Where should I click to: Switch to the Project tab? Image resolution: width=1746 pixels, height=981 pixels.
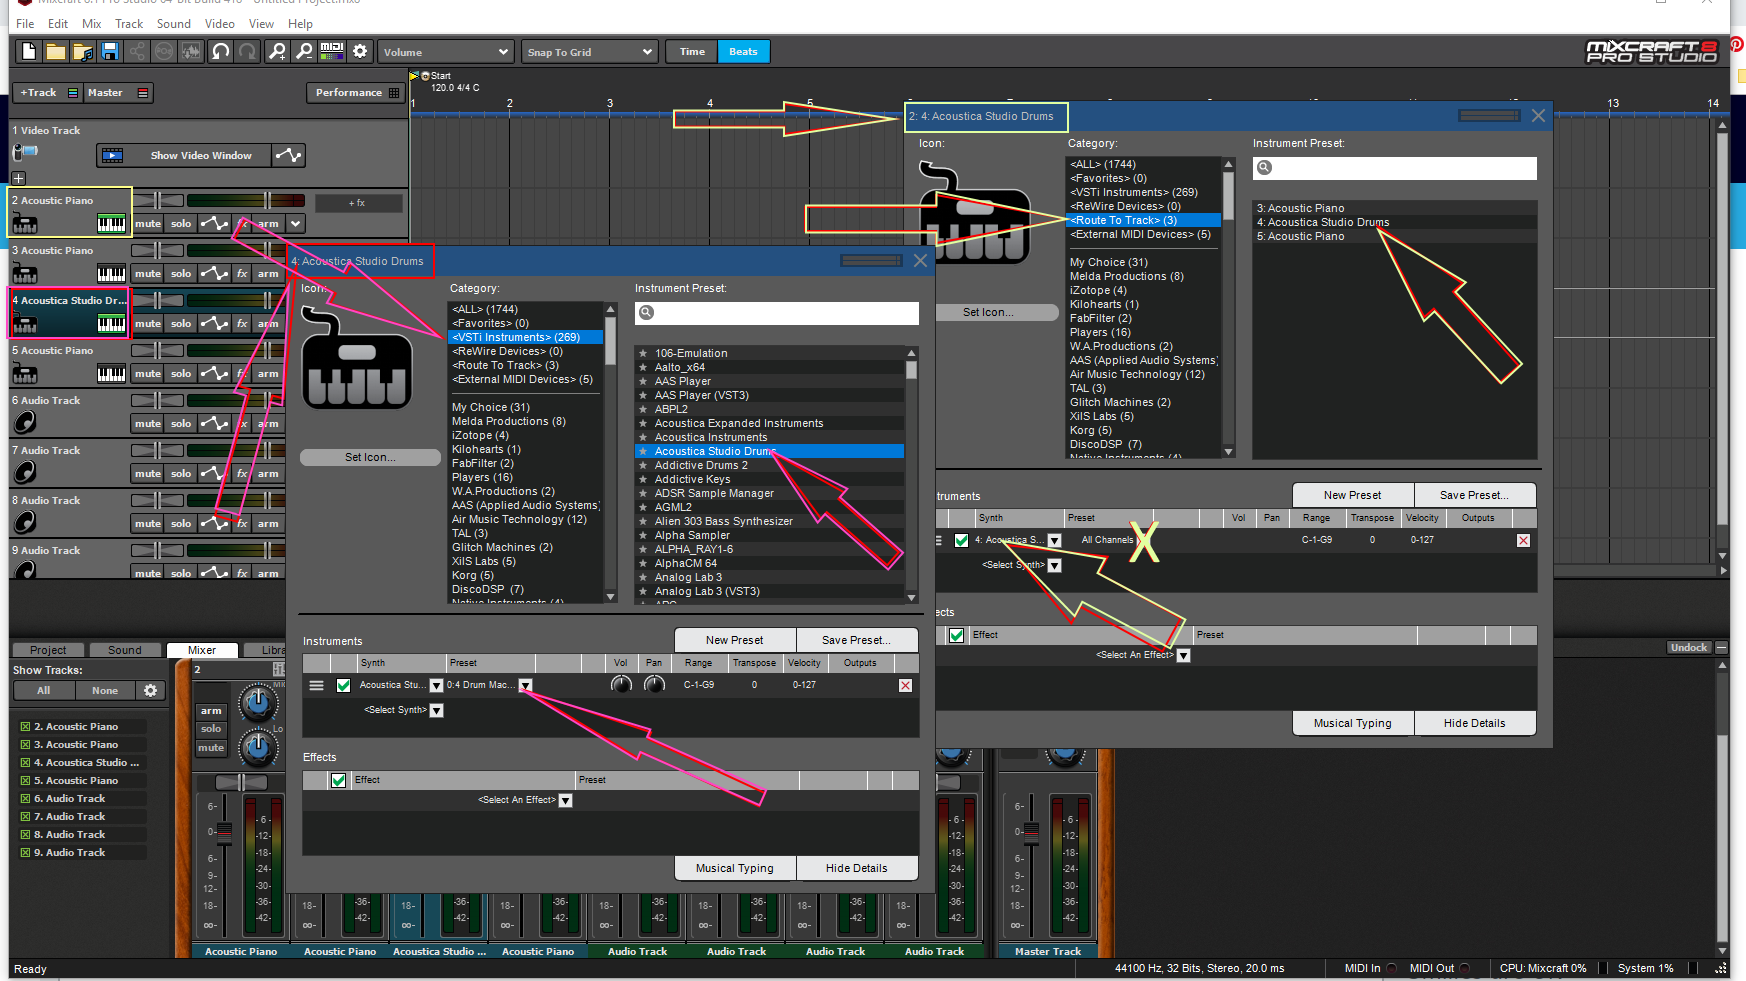pyautogui.click(x=48, y=650)
